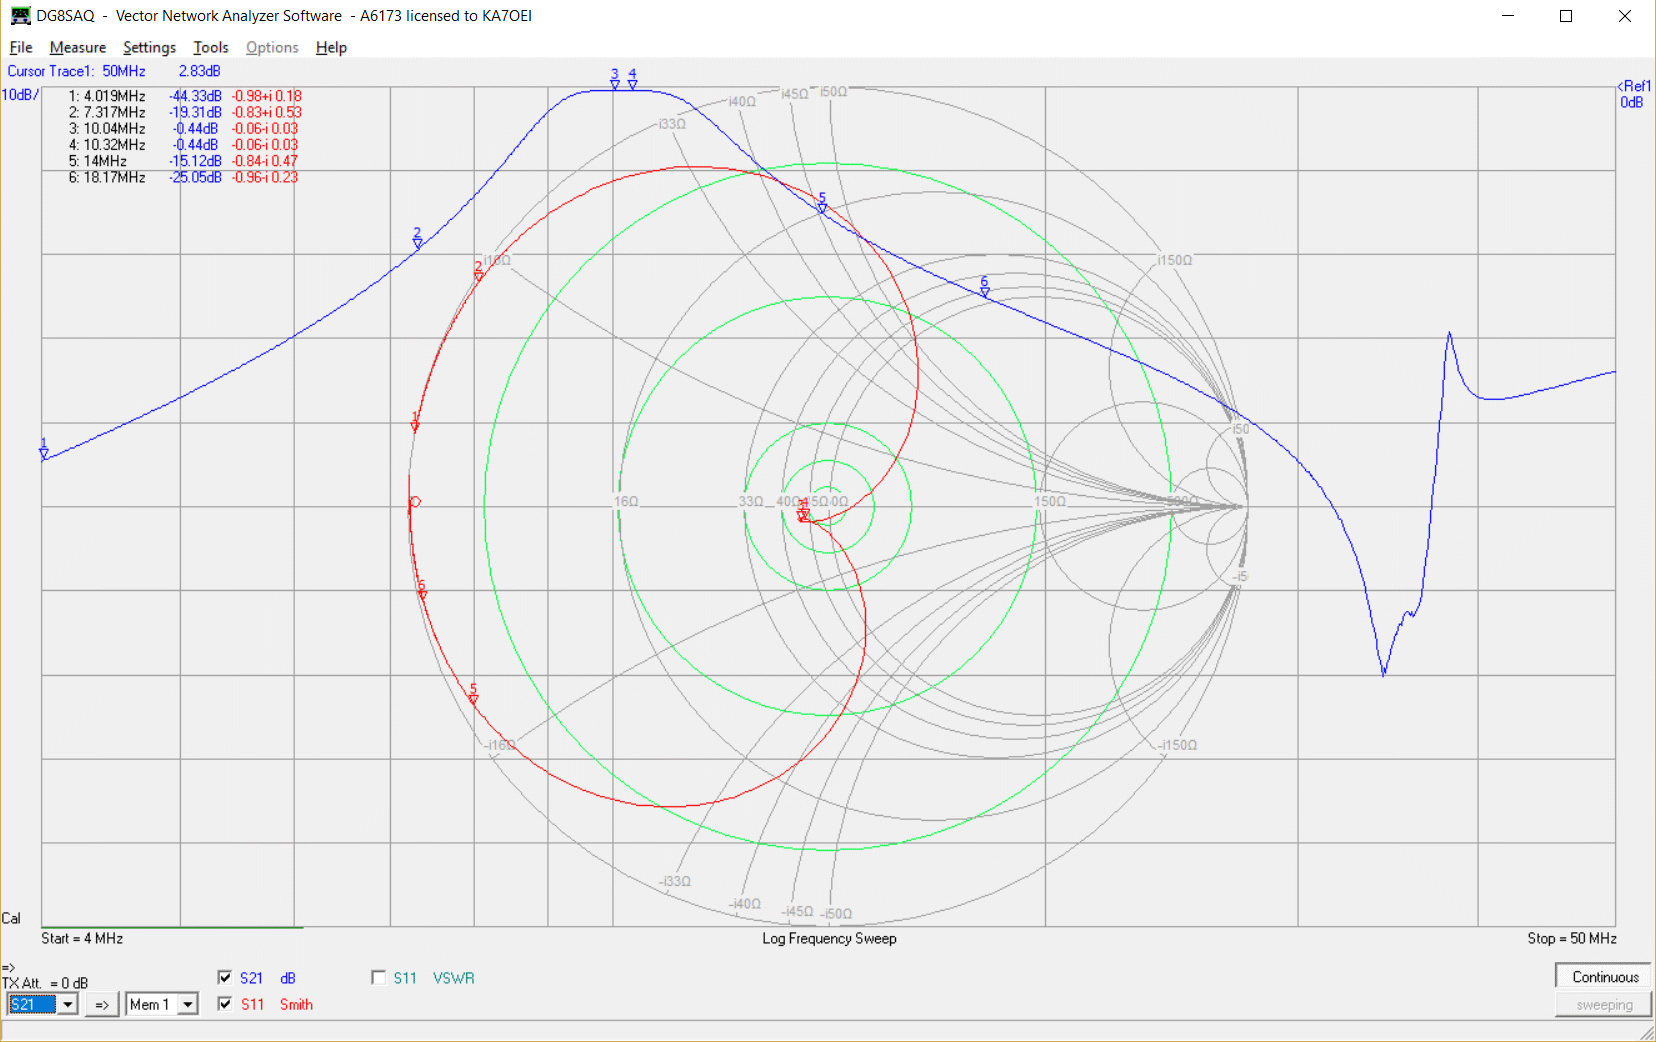Screen dimensions: 1656x1042
Task: Click red marker 1 on Smith chart curve
Action: (415, 426)
